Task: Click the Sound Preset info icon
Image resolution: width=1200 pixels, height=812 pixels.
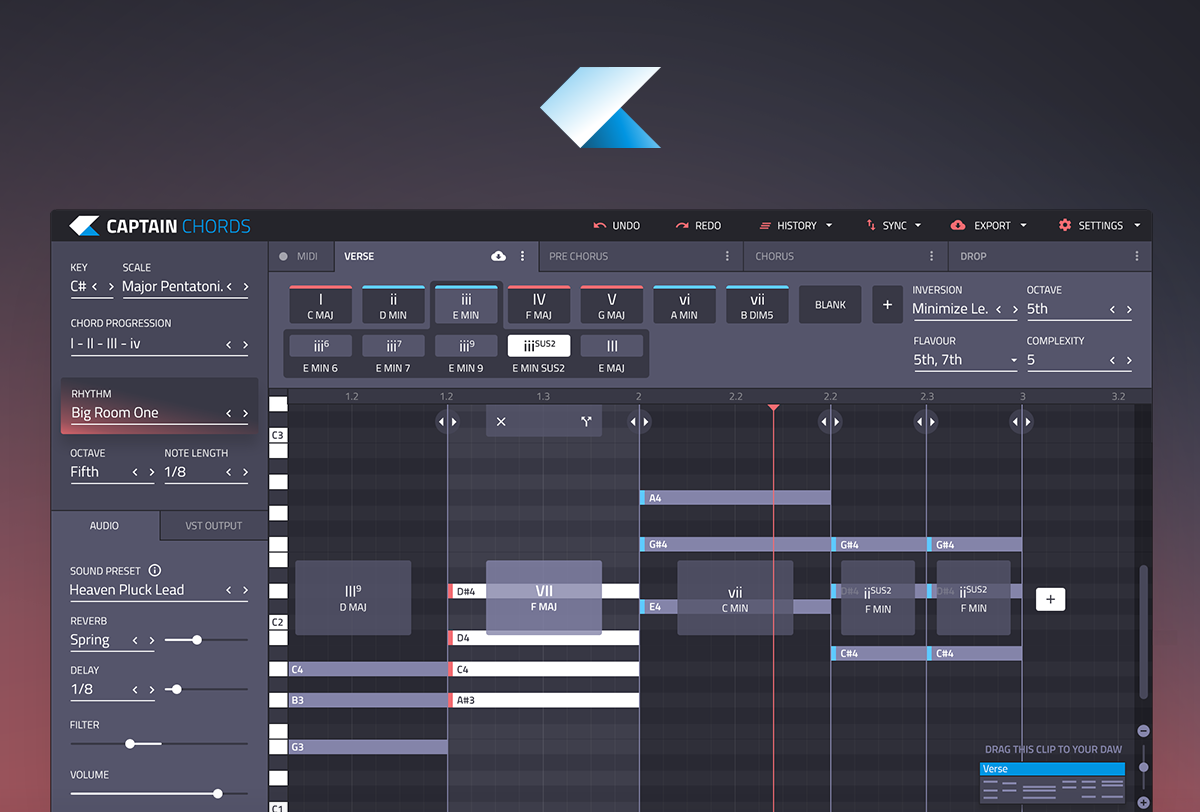Action: click(x=155, y=570)
